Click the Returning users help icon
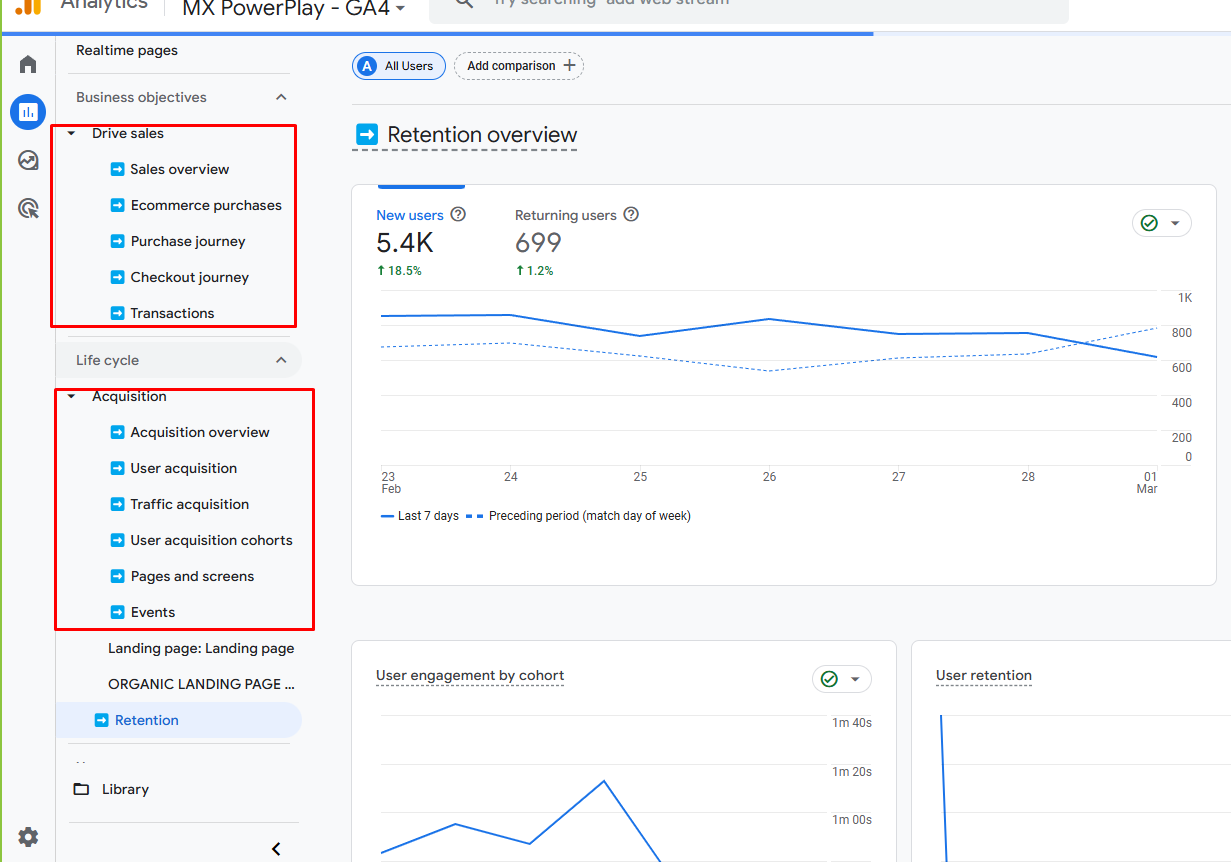This screenshot has width=1231, height=862. (631, 214)
